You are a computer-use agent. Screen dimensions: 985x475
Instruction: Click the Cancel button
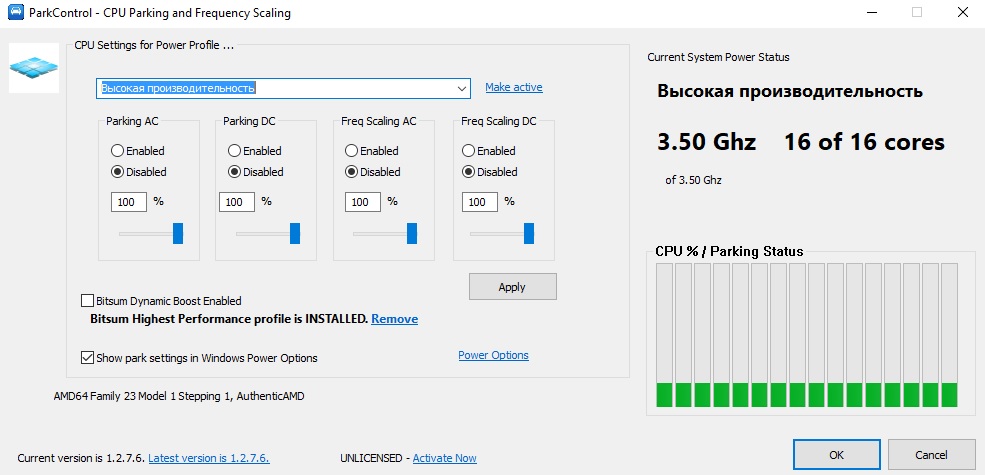click(931, 455)
